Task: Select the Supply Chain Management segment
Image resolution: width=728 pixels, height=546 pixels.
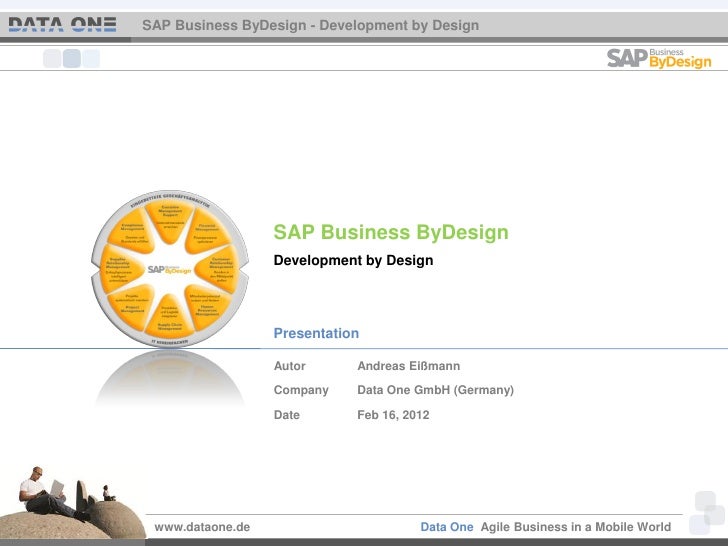Action: pyautogui.click(x=170, y=326)
